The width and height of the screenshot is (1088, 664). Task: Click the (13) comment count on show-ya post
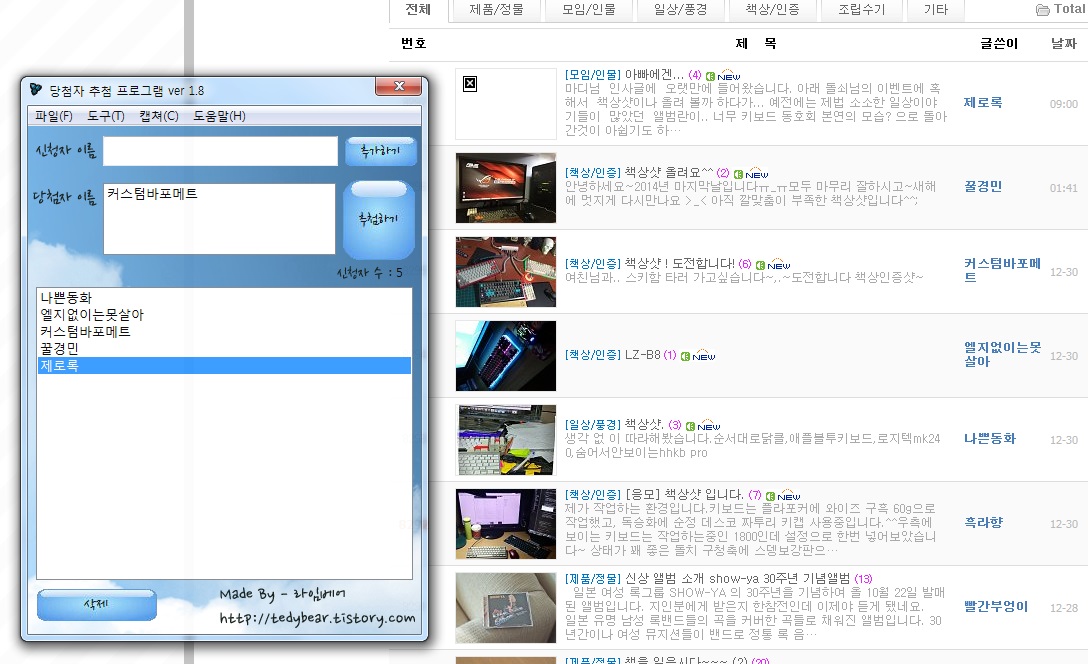(x=863, y=579)
